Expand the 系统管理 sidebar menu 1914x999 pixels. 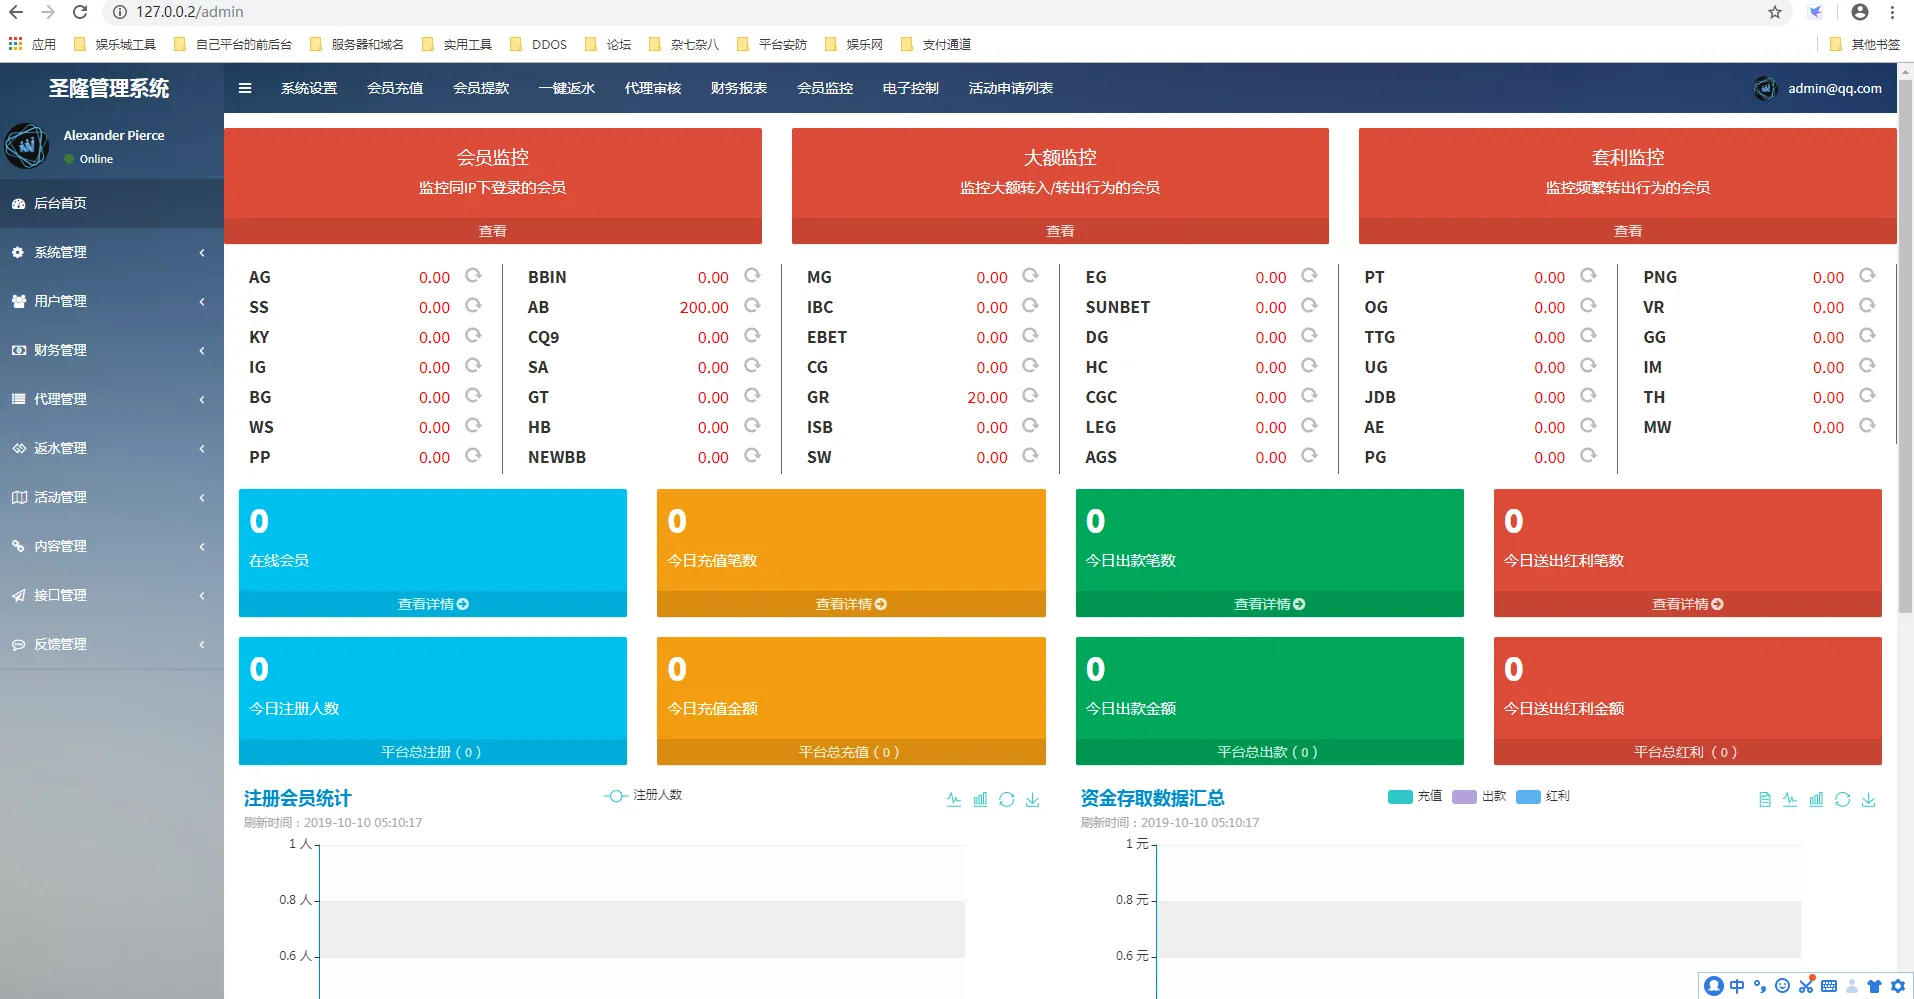(x=110, y=252)
